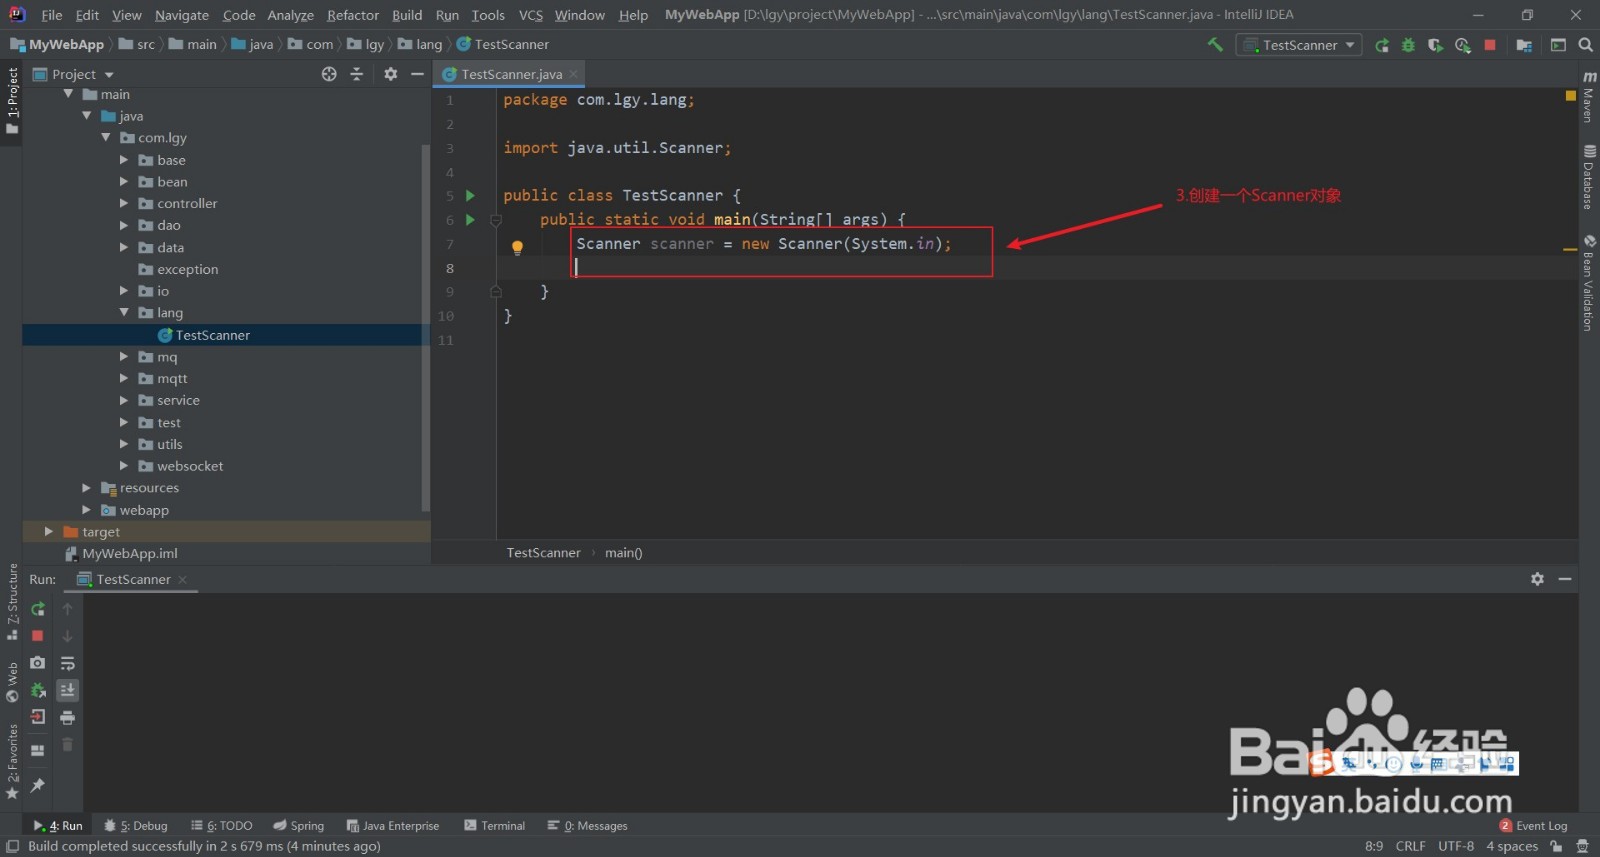Expand the resources folder
The height and width of the screenshot is (857, 1600).
[86, 488]
